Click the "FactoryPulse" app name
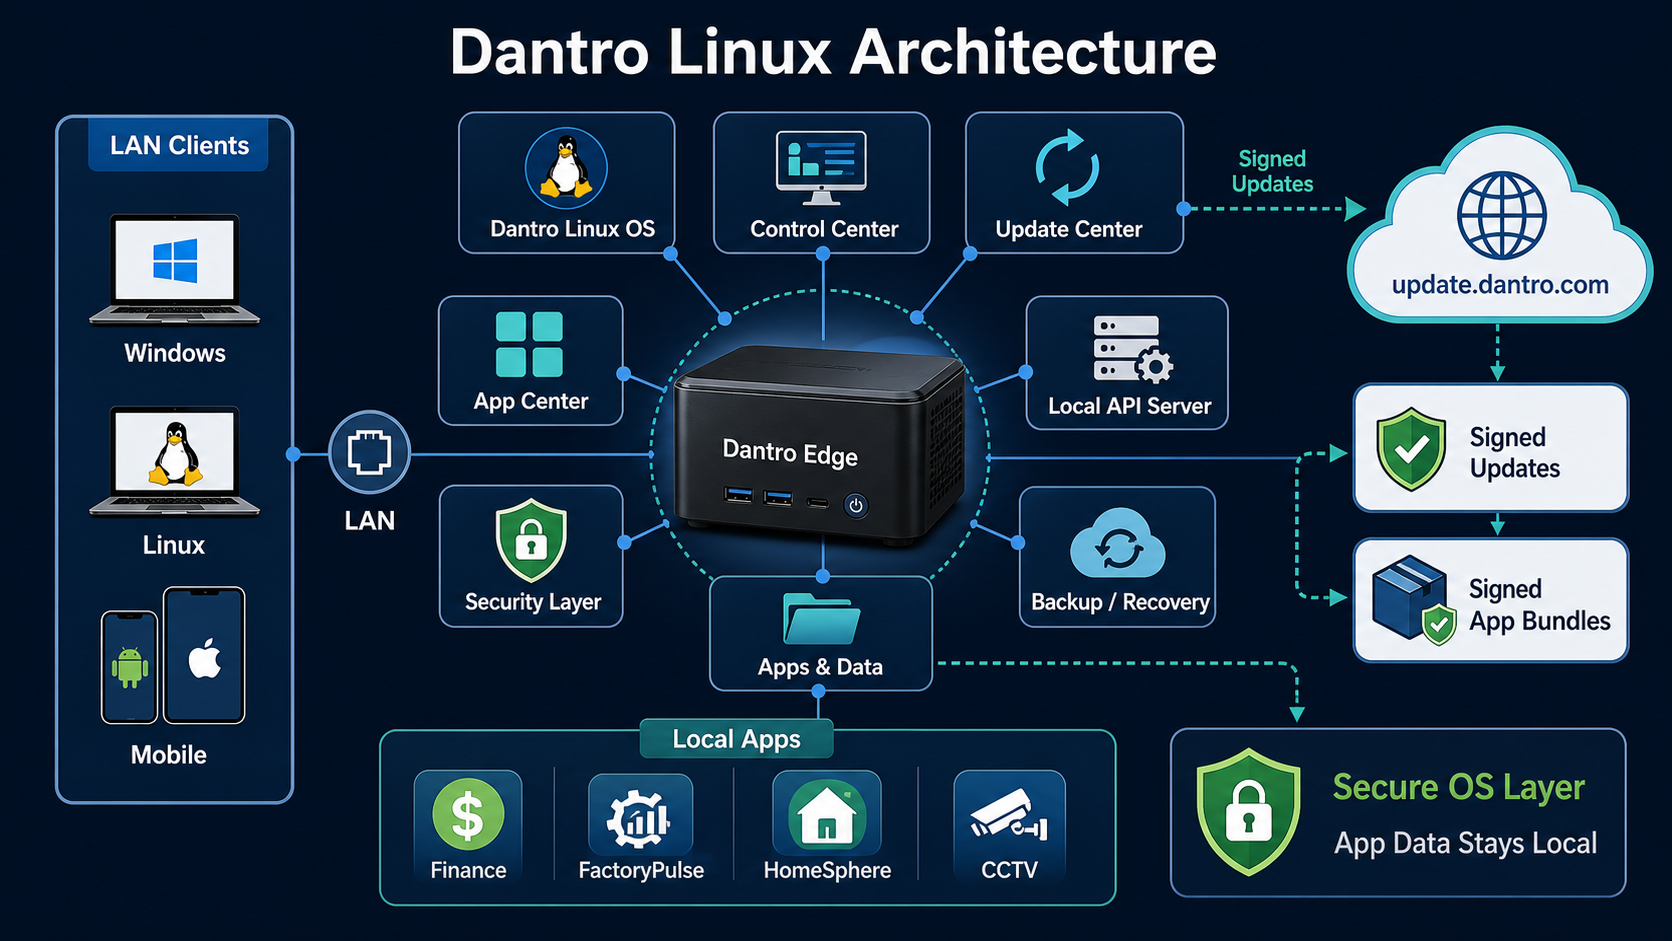1672x941 pixels. (641, 870)
